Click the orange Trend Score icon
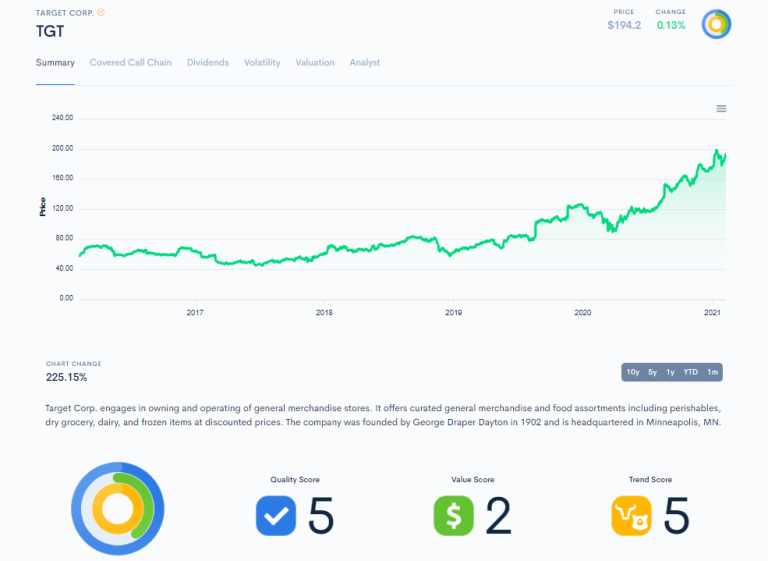The image size is (768, 561). point(631,515)
